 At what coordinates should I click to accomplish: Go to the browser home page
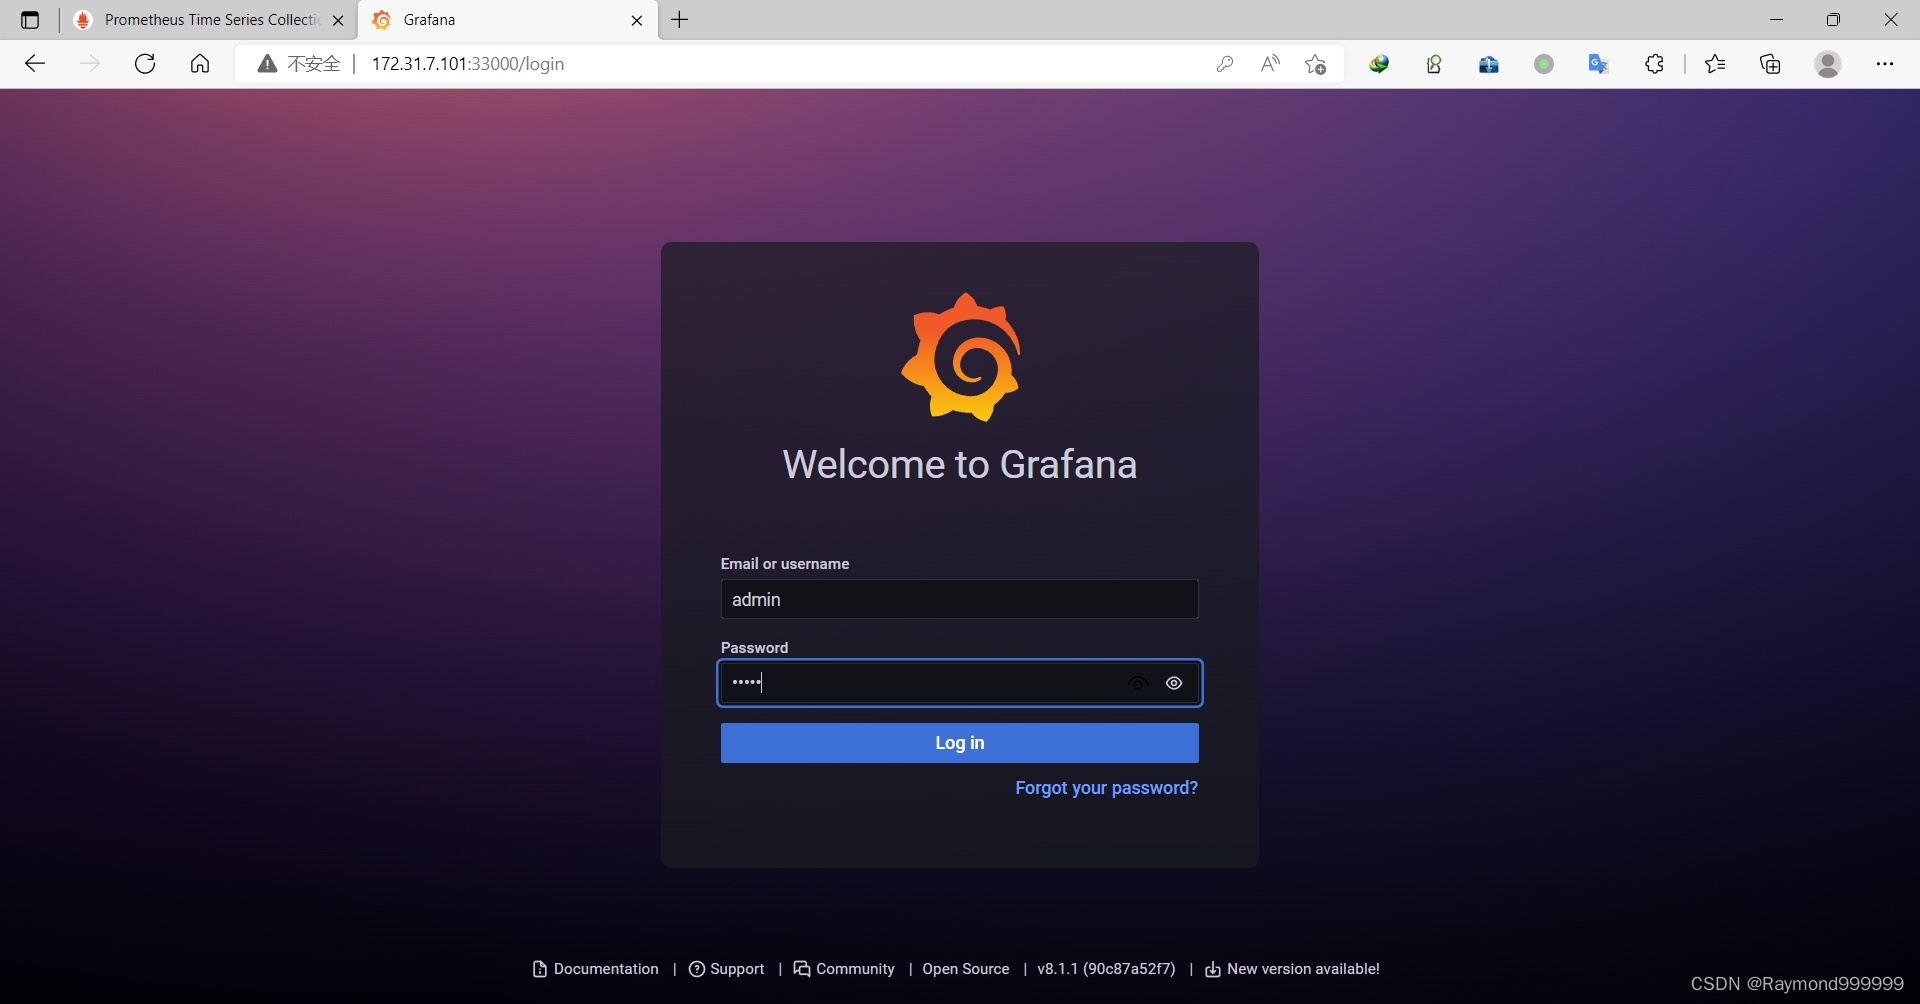click(x=200, y=64)
